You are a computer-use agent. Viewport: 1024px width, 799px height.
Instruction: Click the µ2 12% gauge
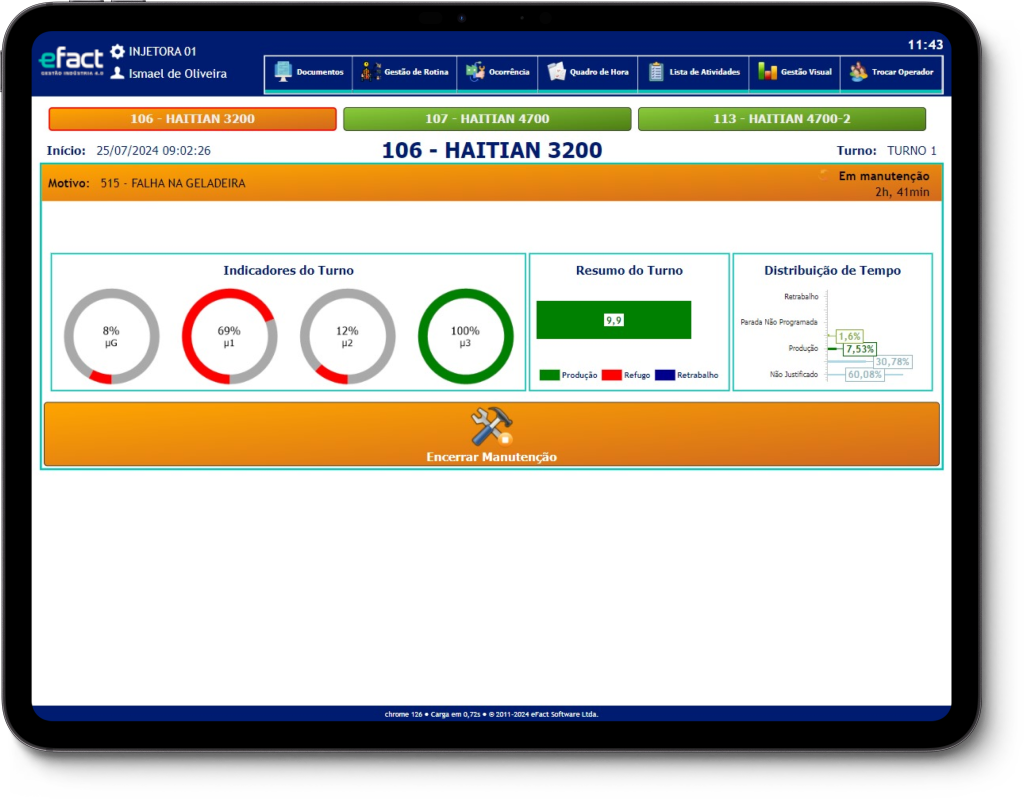[x=347, y=336]
